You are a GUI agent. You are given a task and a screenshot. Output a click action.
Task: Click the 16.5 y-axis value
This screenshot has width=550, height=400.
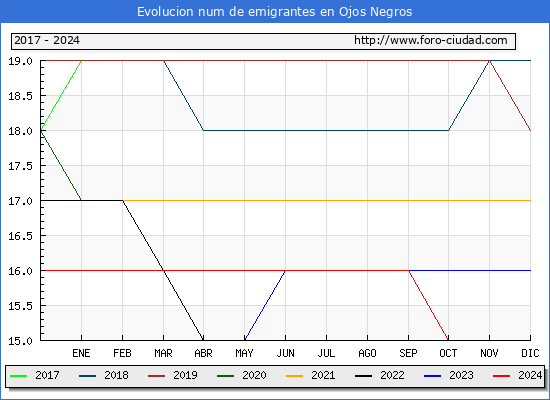[x=20, y=236]
